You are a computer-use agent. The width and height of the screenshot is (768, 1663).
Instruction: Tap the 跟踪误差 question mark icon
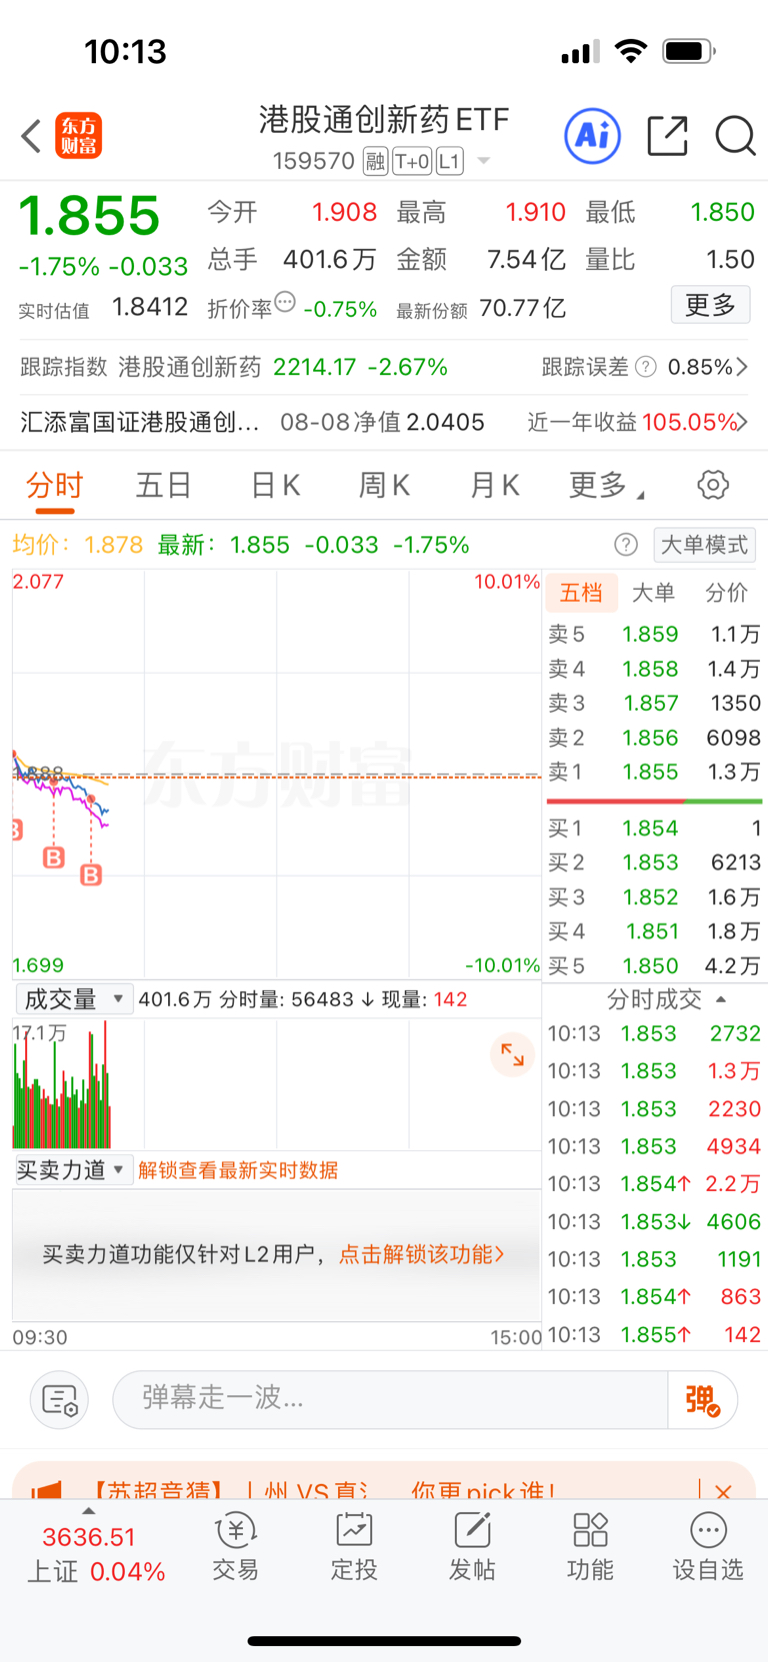pos(646,367)
